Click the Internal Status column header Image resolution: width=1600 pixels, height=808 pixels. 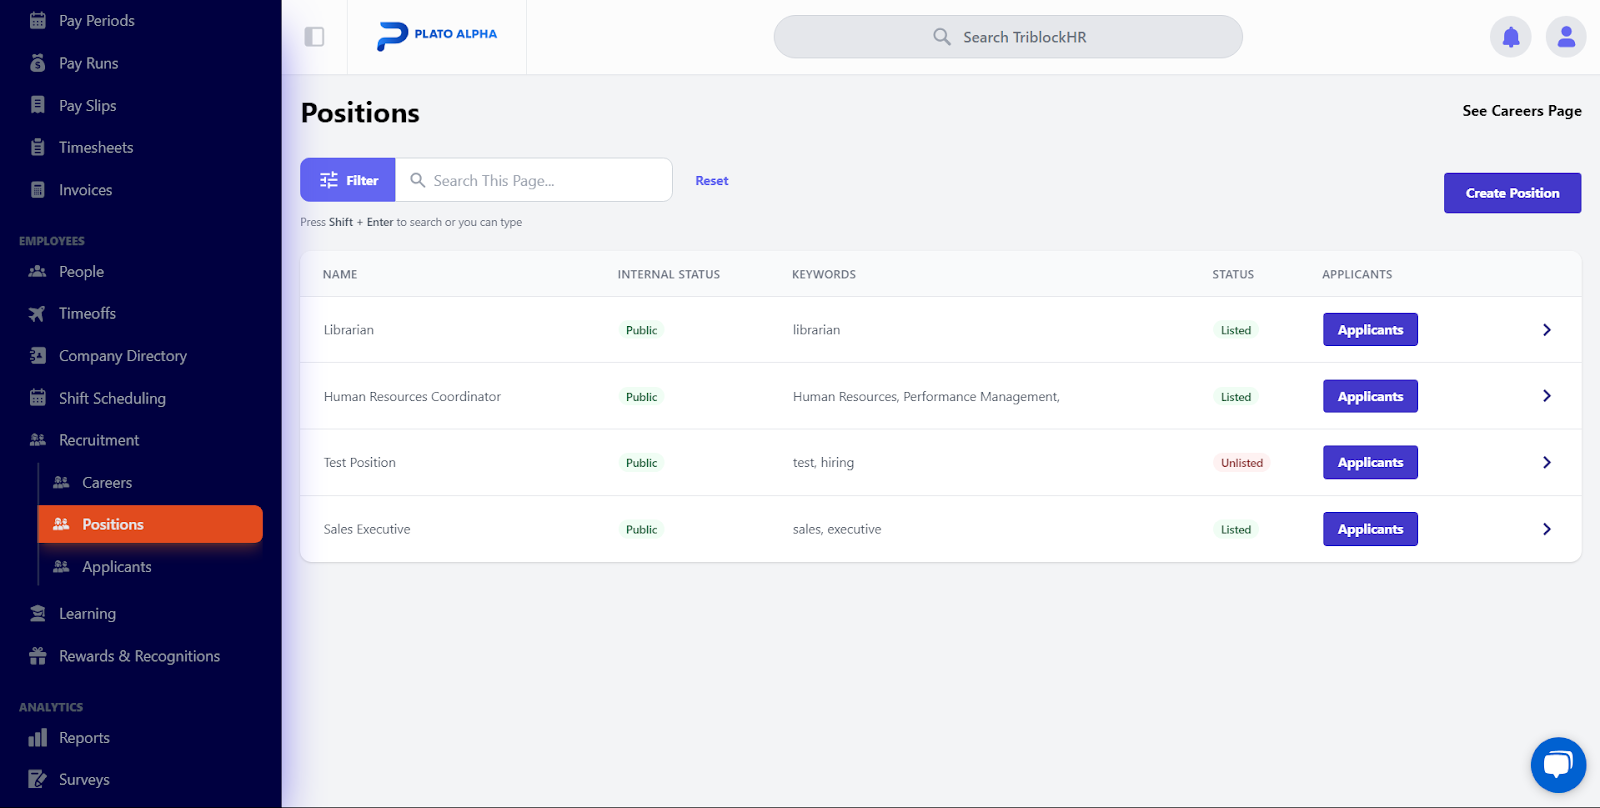pos(669,274)
